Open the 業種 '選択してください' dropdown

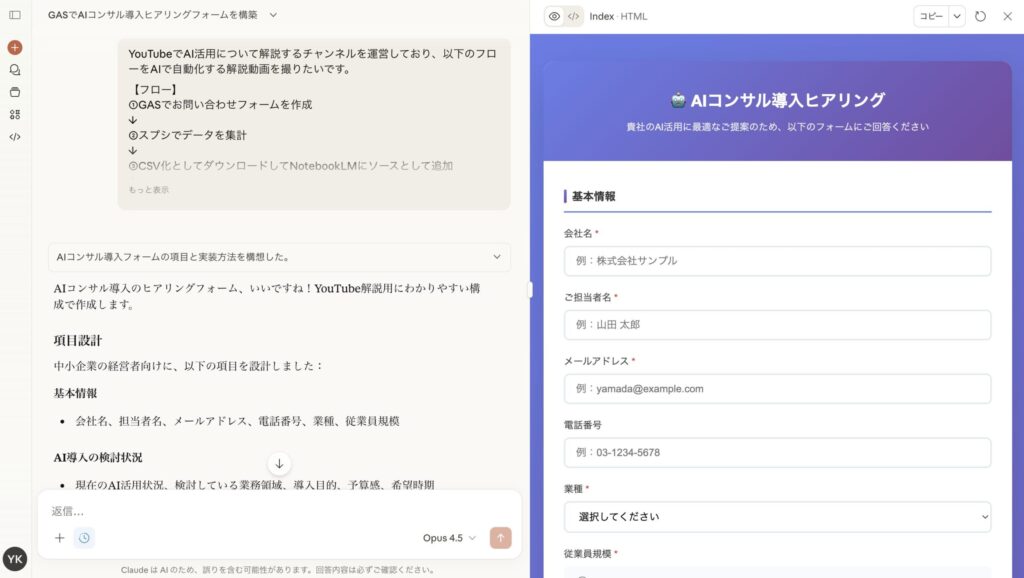(x=777, y=517)
